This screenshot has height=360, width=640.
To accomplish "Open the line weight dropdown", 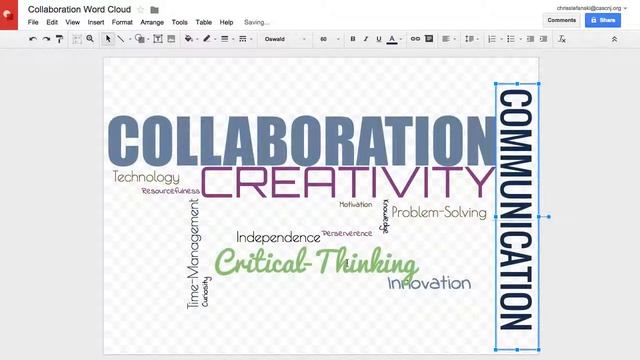I will (x=227, y=39).
